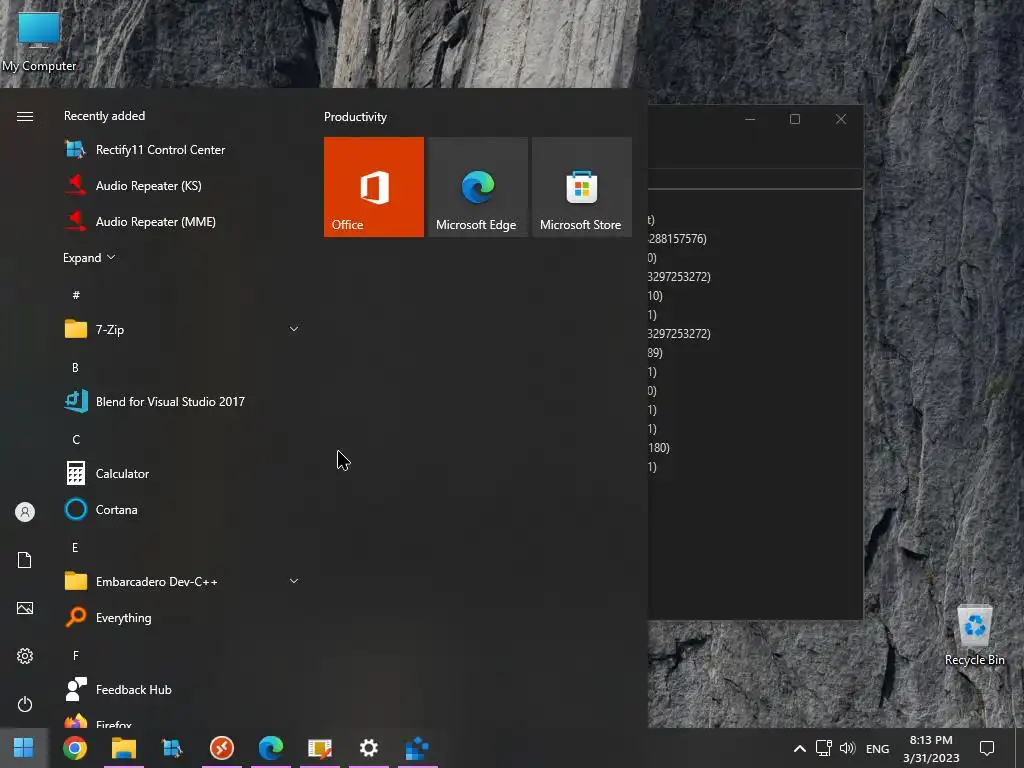Click the # section header

coord(76,295)
